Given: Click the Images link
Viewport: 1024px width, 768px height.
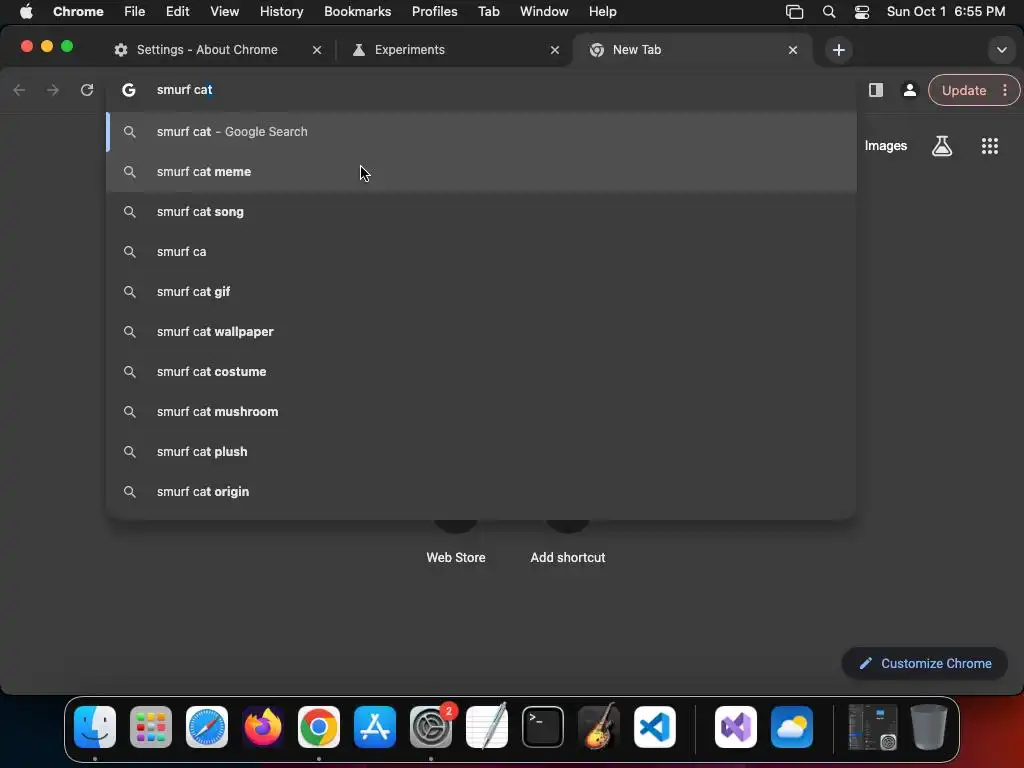Looking at the screenshot, I should tap(886, 146).
